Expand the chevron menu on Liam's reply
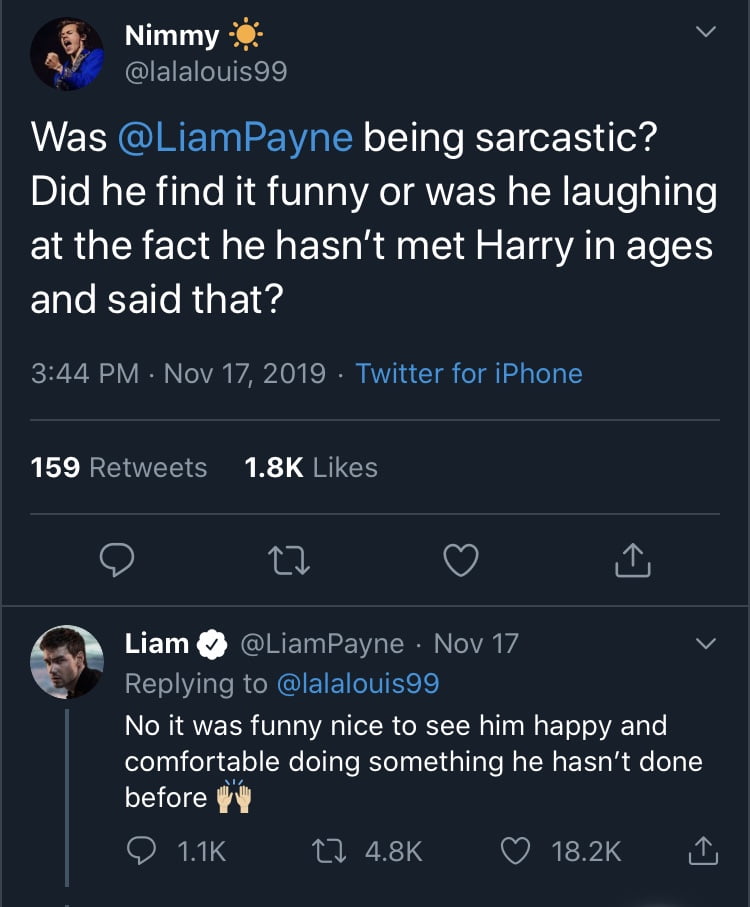The width and height of the screenshot is (750, 907). 706,645
